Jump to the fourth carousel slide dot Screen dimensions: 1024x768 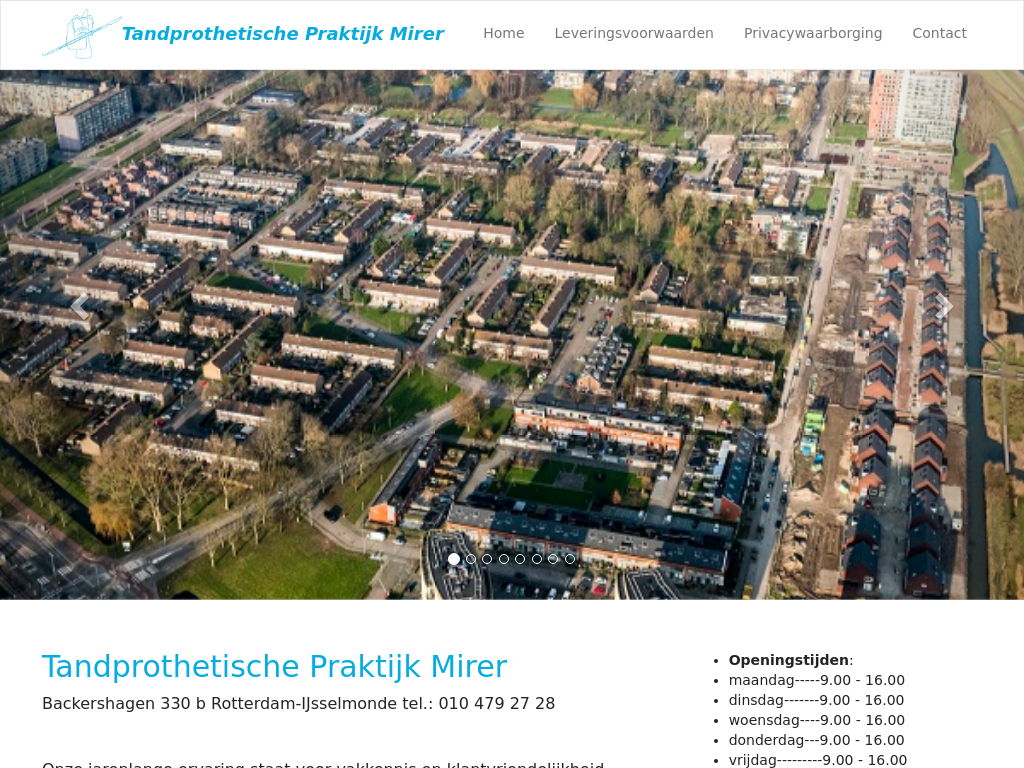tap(504, 559)
